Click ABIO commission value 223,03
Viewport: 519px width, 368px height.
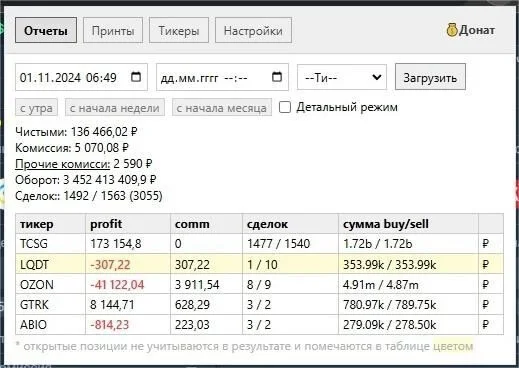(192, 325)
